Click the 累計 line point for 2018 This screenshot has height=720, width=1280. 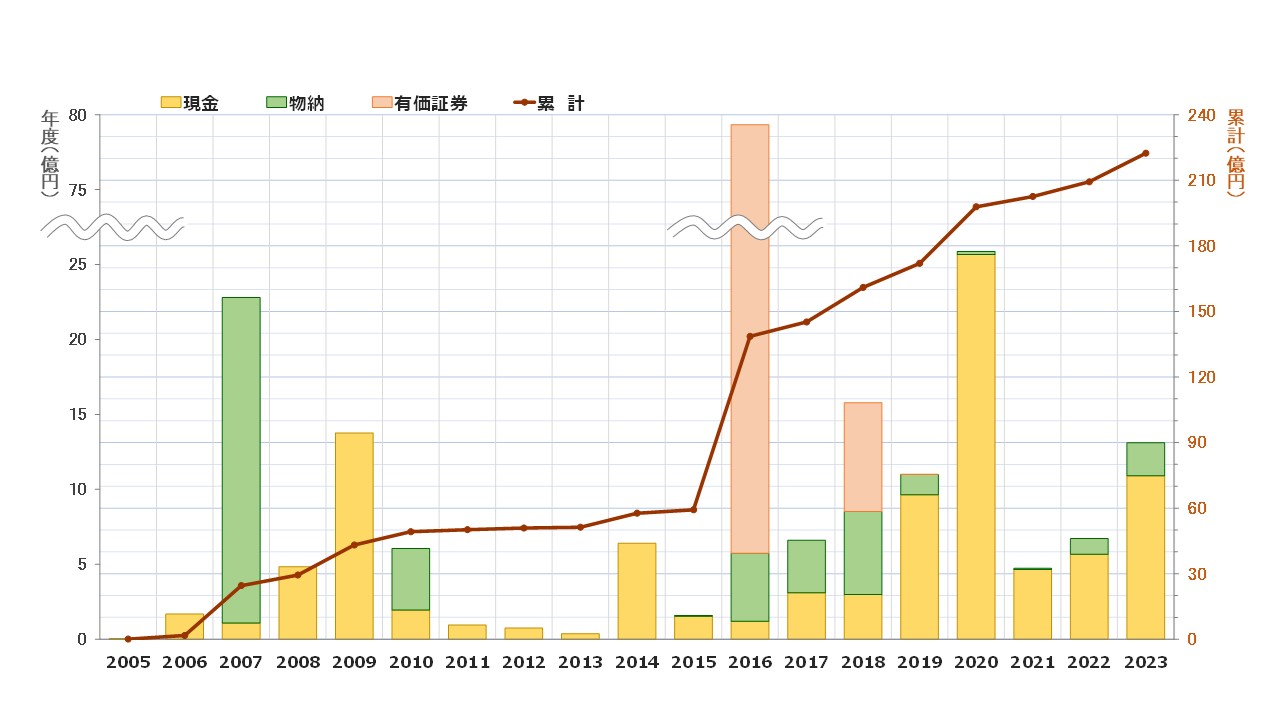click(863, 287)
